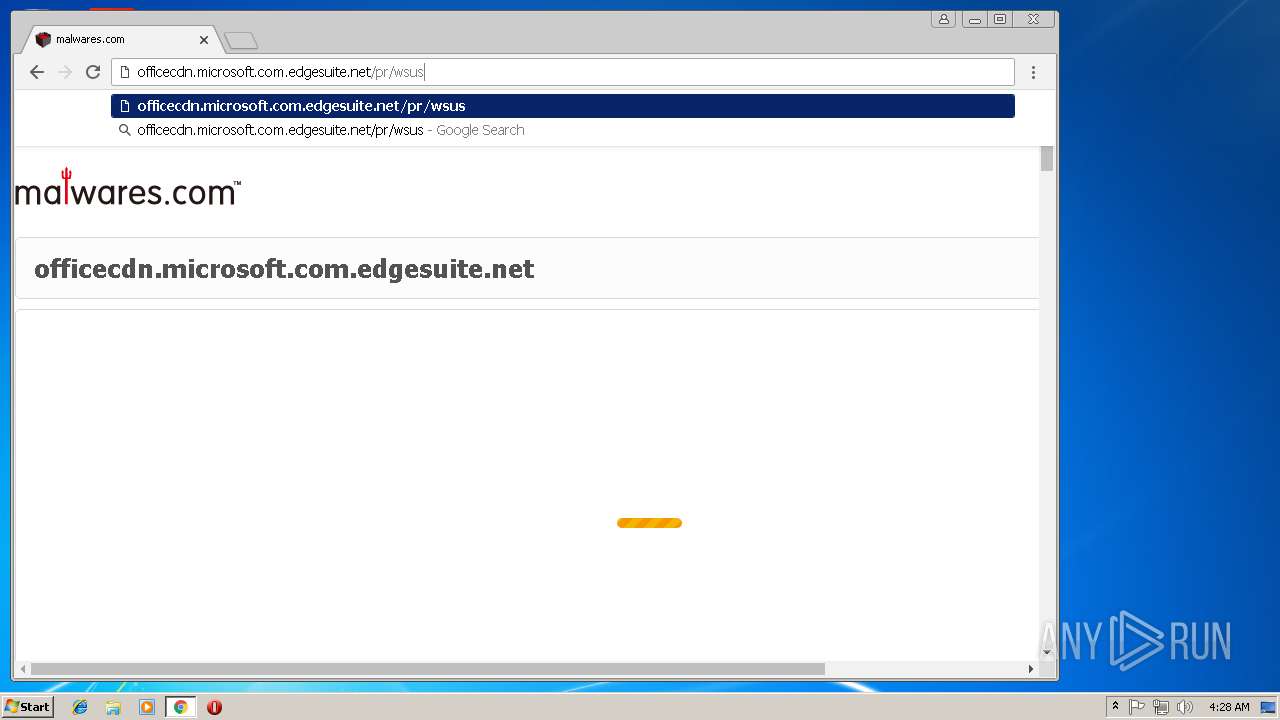
Task: Choose the officecdn URL autocomplete suggestion
Action: pyautogui.click(x=563, y=106)
